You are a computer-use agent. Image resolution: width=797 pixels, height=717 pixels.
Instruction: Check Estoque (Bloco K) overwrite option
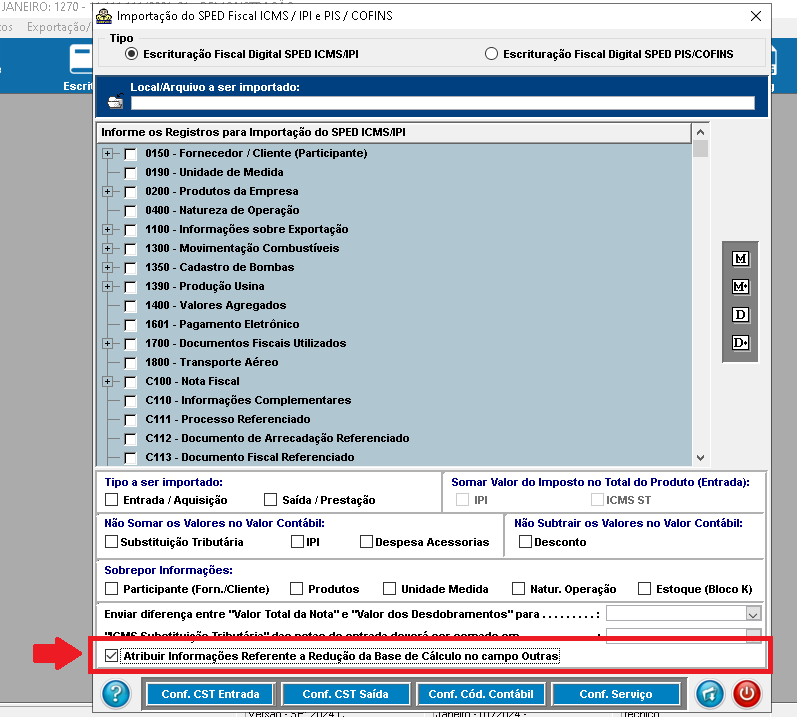(x=645, y=588)
